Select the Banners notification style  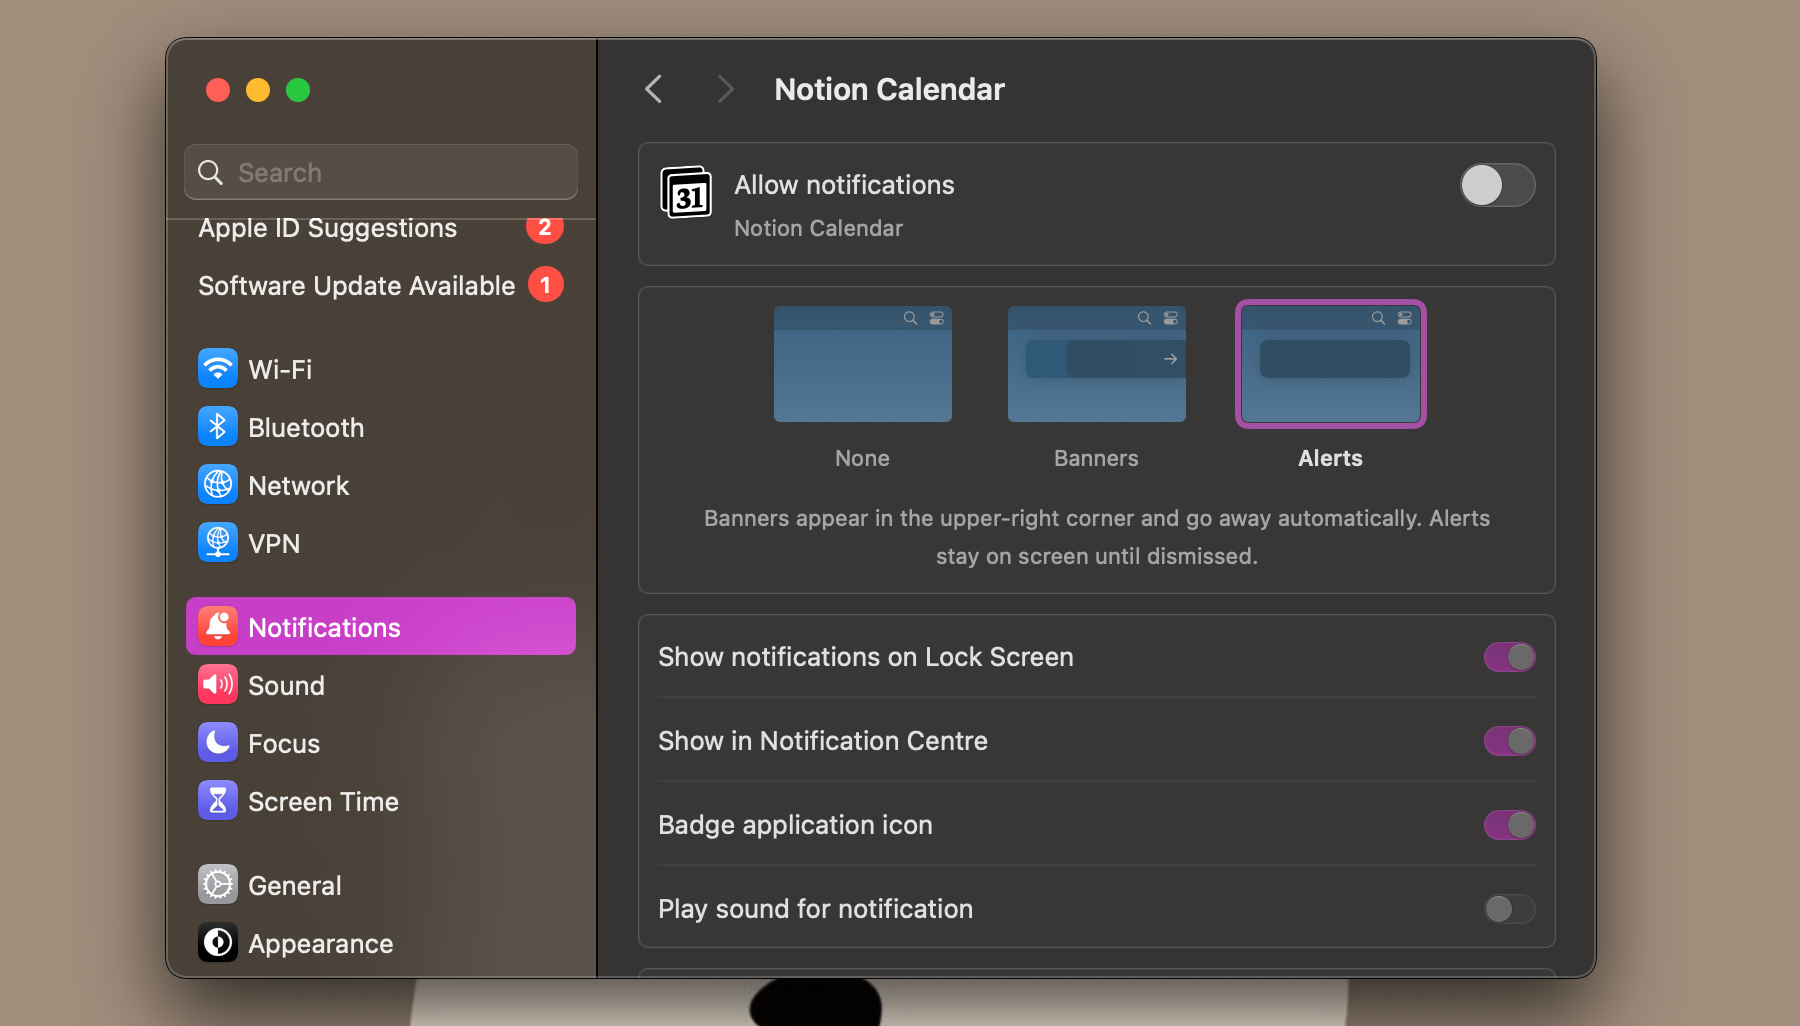[1096, 364]
